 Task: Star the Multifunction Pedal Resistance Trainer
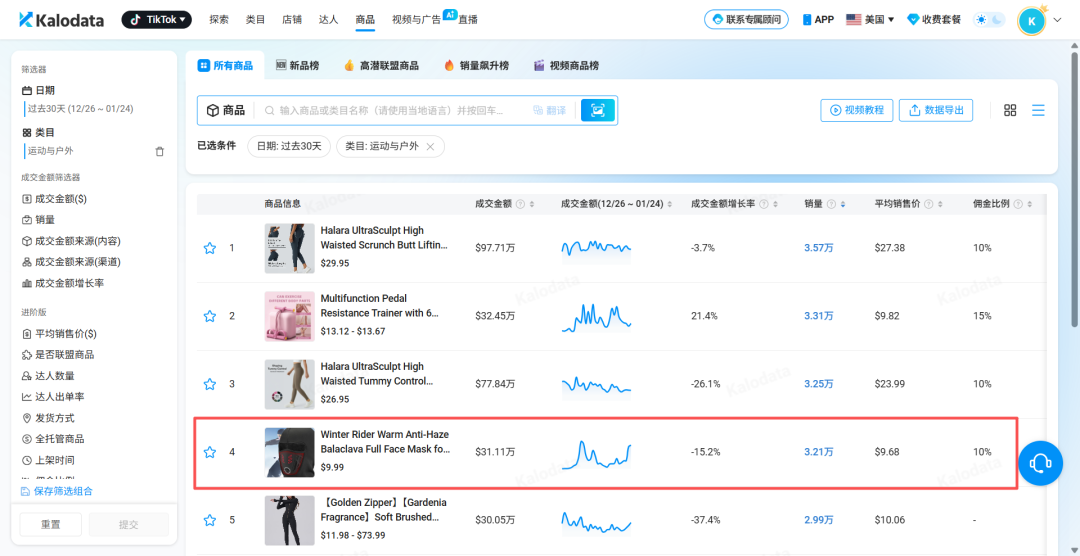click(x=210, y=316)
